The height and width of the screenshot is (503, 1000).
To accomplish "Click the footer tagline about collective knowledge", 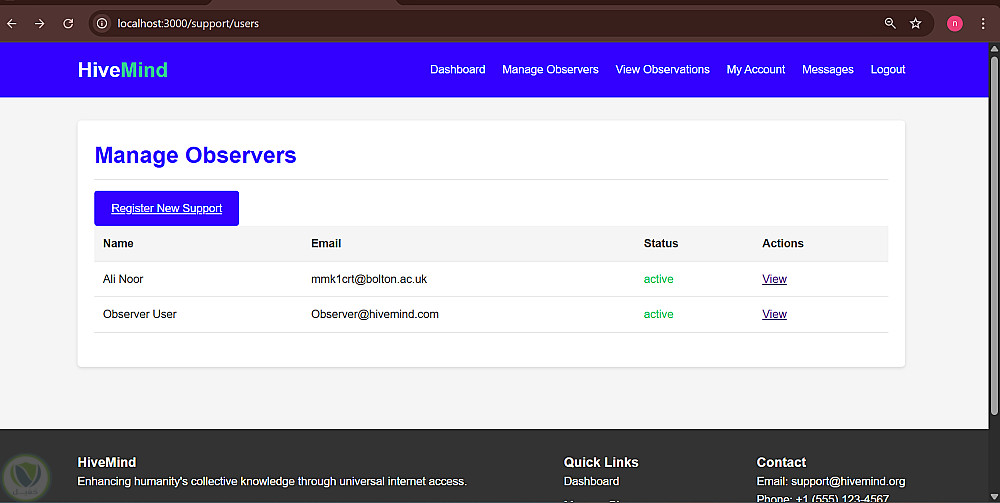I will [x=272, y=481].
